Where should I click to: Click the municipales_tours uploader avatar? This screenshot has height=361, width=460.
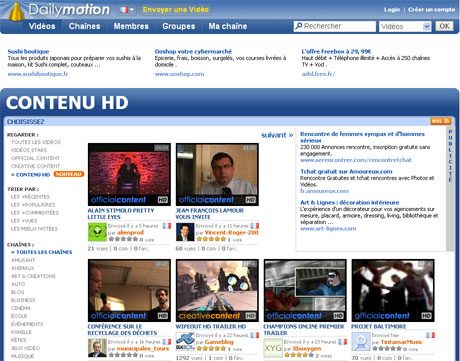coord(97,348)
